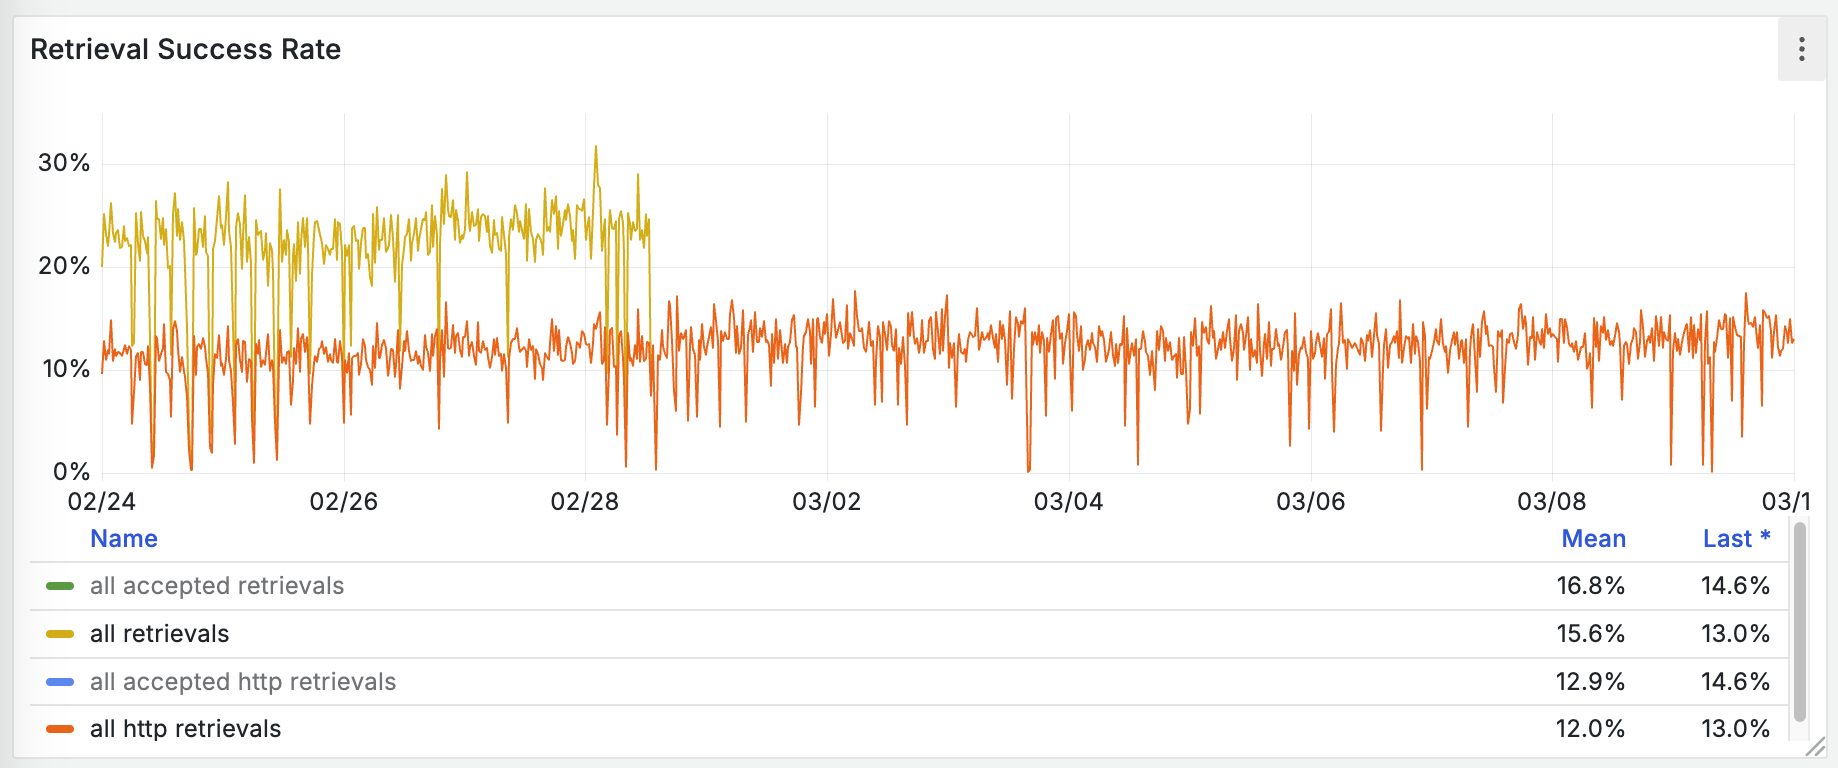The width and height of the screenshot is (1838, 768).
Task: Toggle the "all accepted retrievals" series label
Action: tap(216, 586)
